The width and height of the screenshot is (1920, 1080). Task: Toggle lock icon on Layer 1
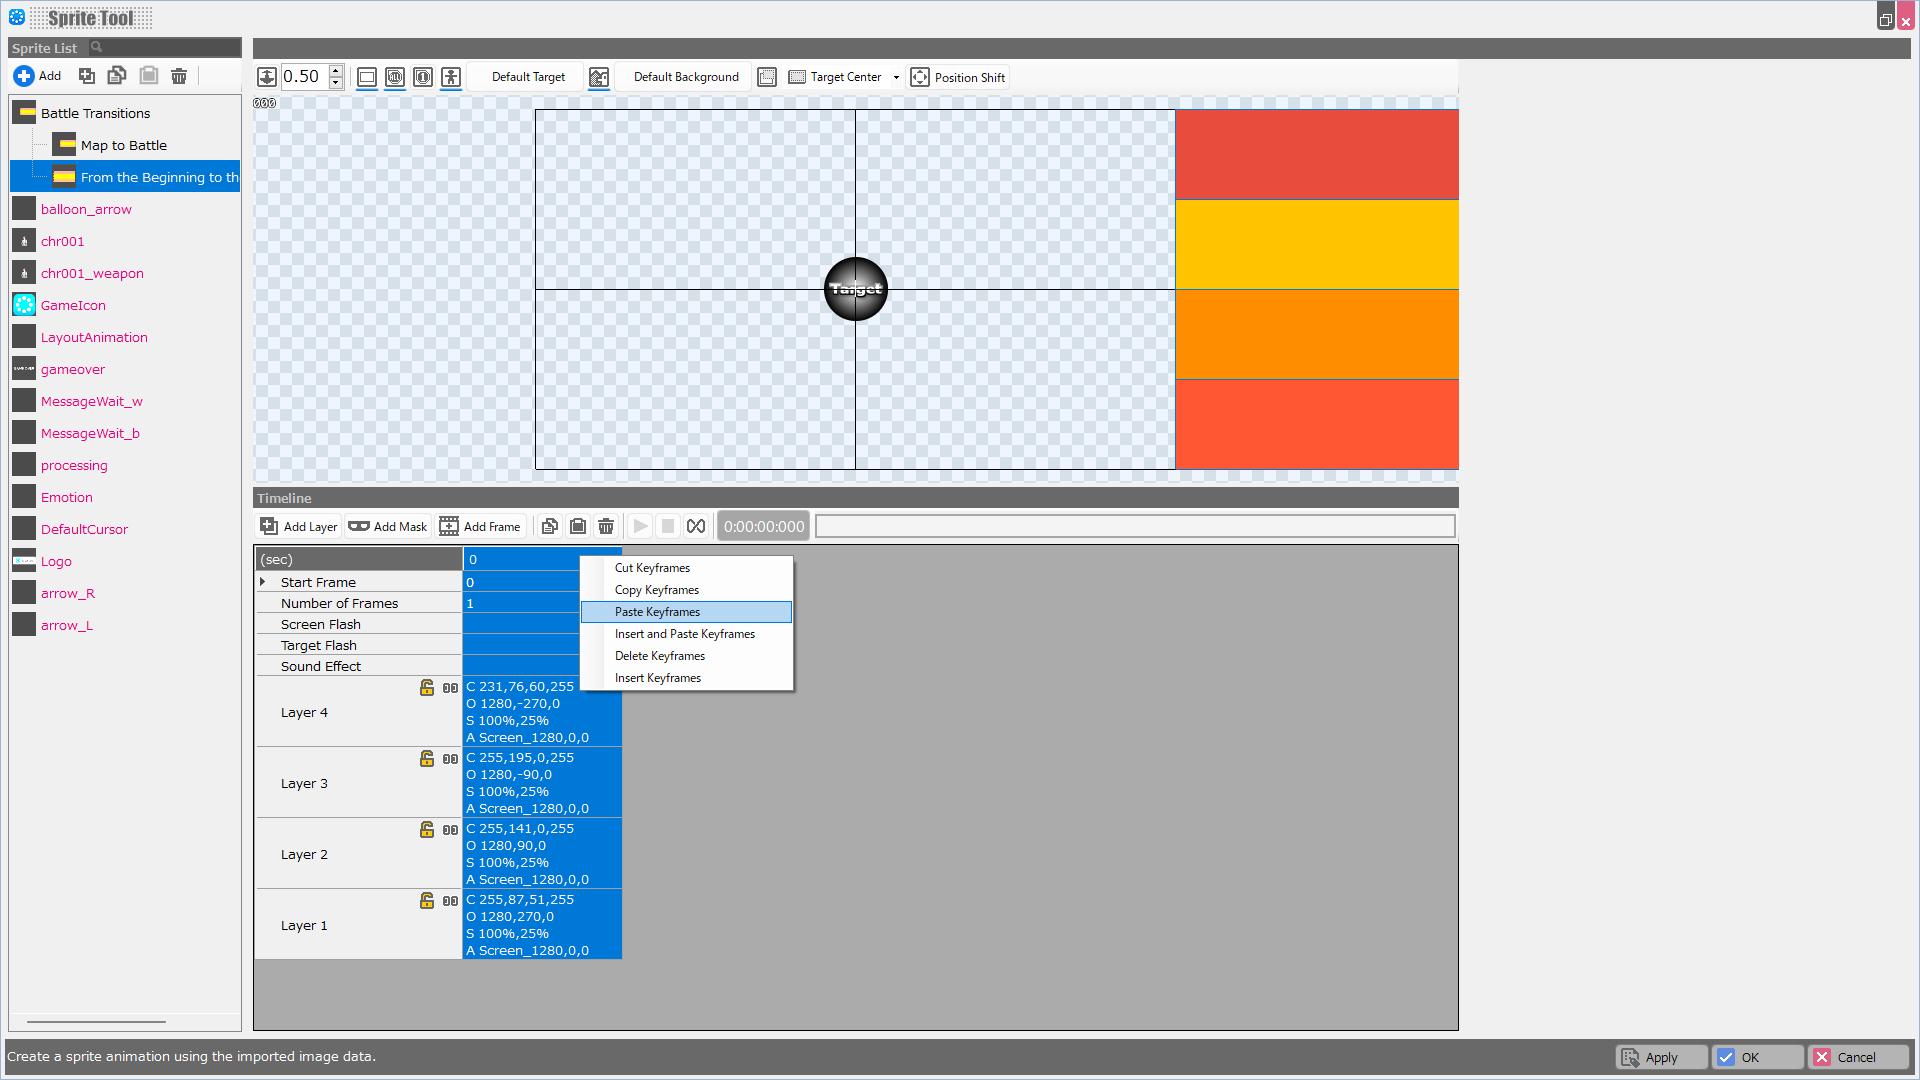click(x=425, y=901)
